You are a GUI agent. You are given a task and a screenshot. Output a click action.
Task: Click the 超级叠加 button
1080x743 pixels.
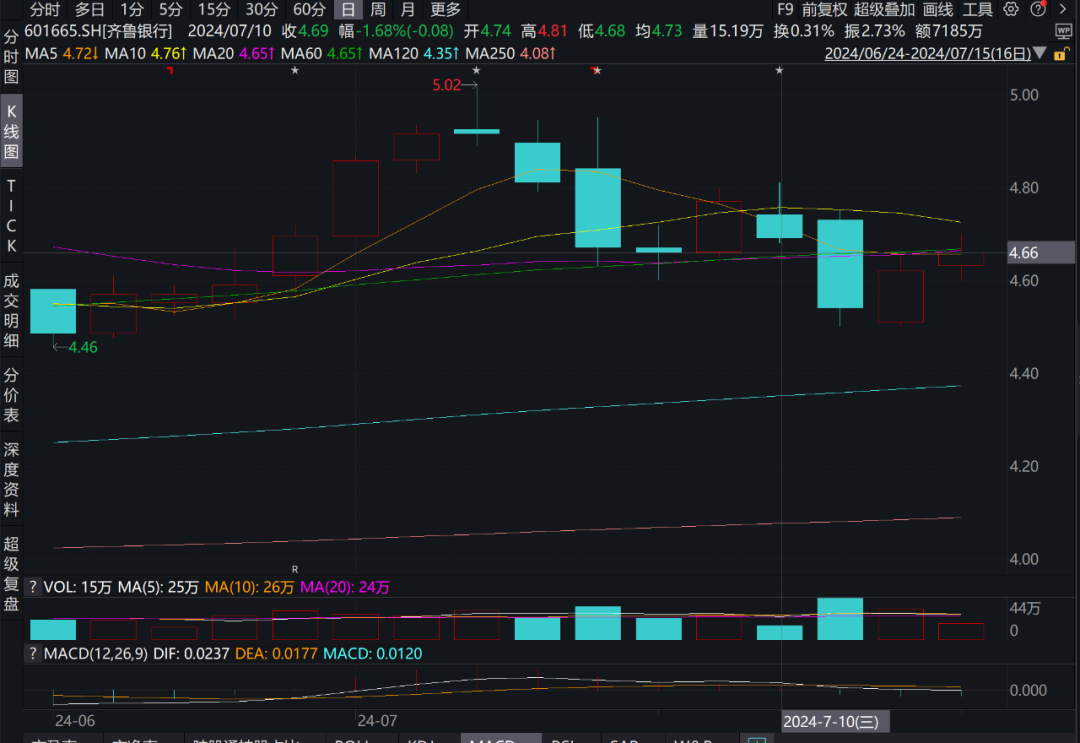tap(884, 10)
